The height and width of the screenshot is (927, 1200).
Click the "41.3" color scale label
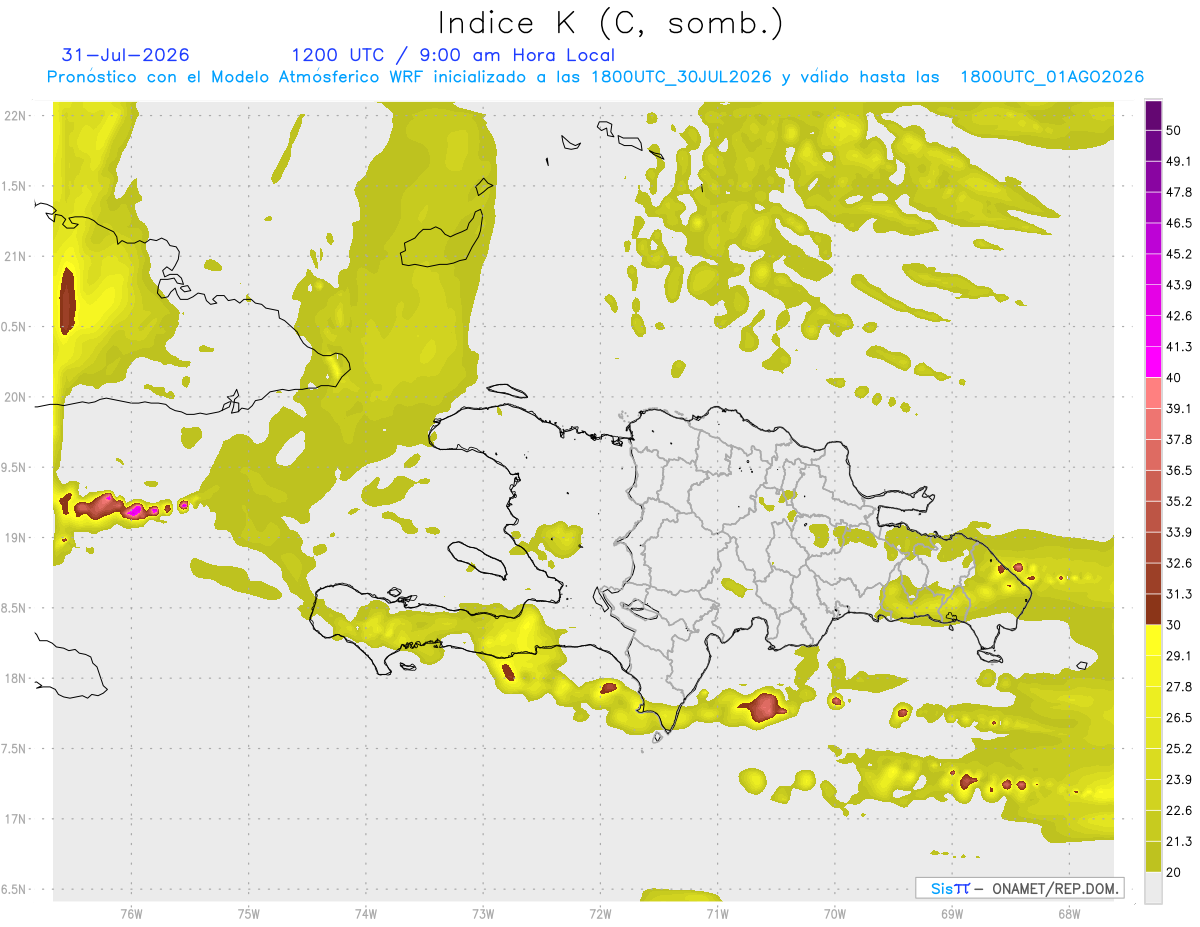(x=1179, y=347)
